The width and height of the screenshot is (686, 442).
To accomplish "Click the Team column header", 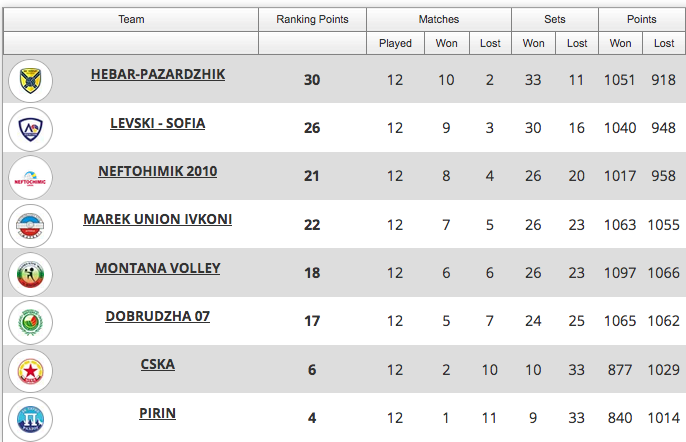I will pos(131,19).
